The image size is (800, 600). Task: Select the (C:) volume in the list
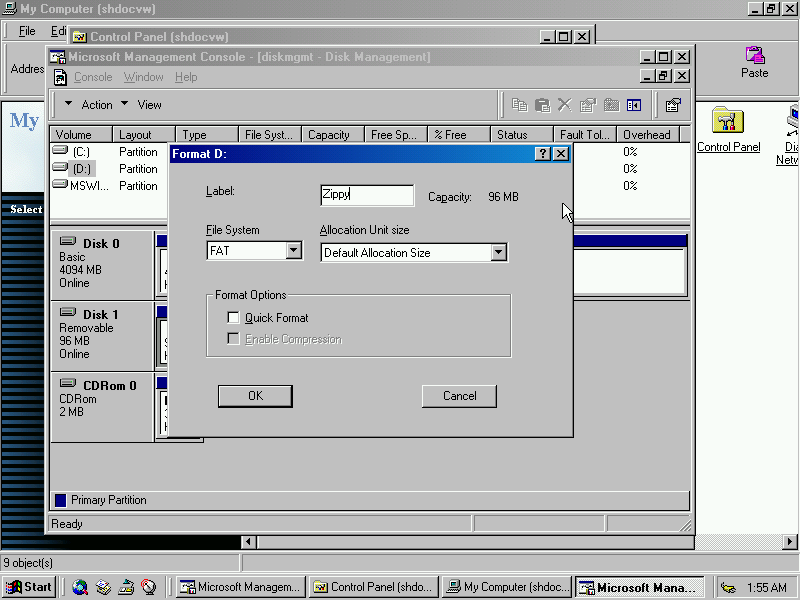[80, 152]
